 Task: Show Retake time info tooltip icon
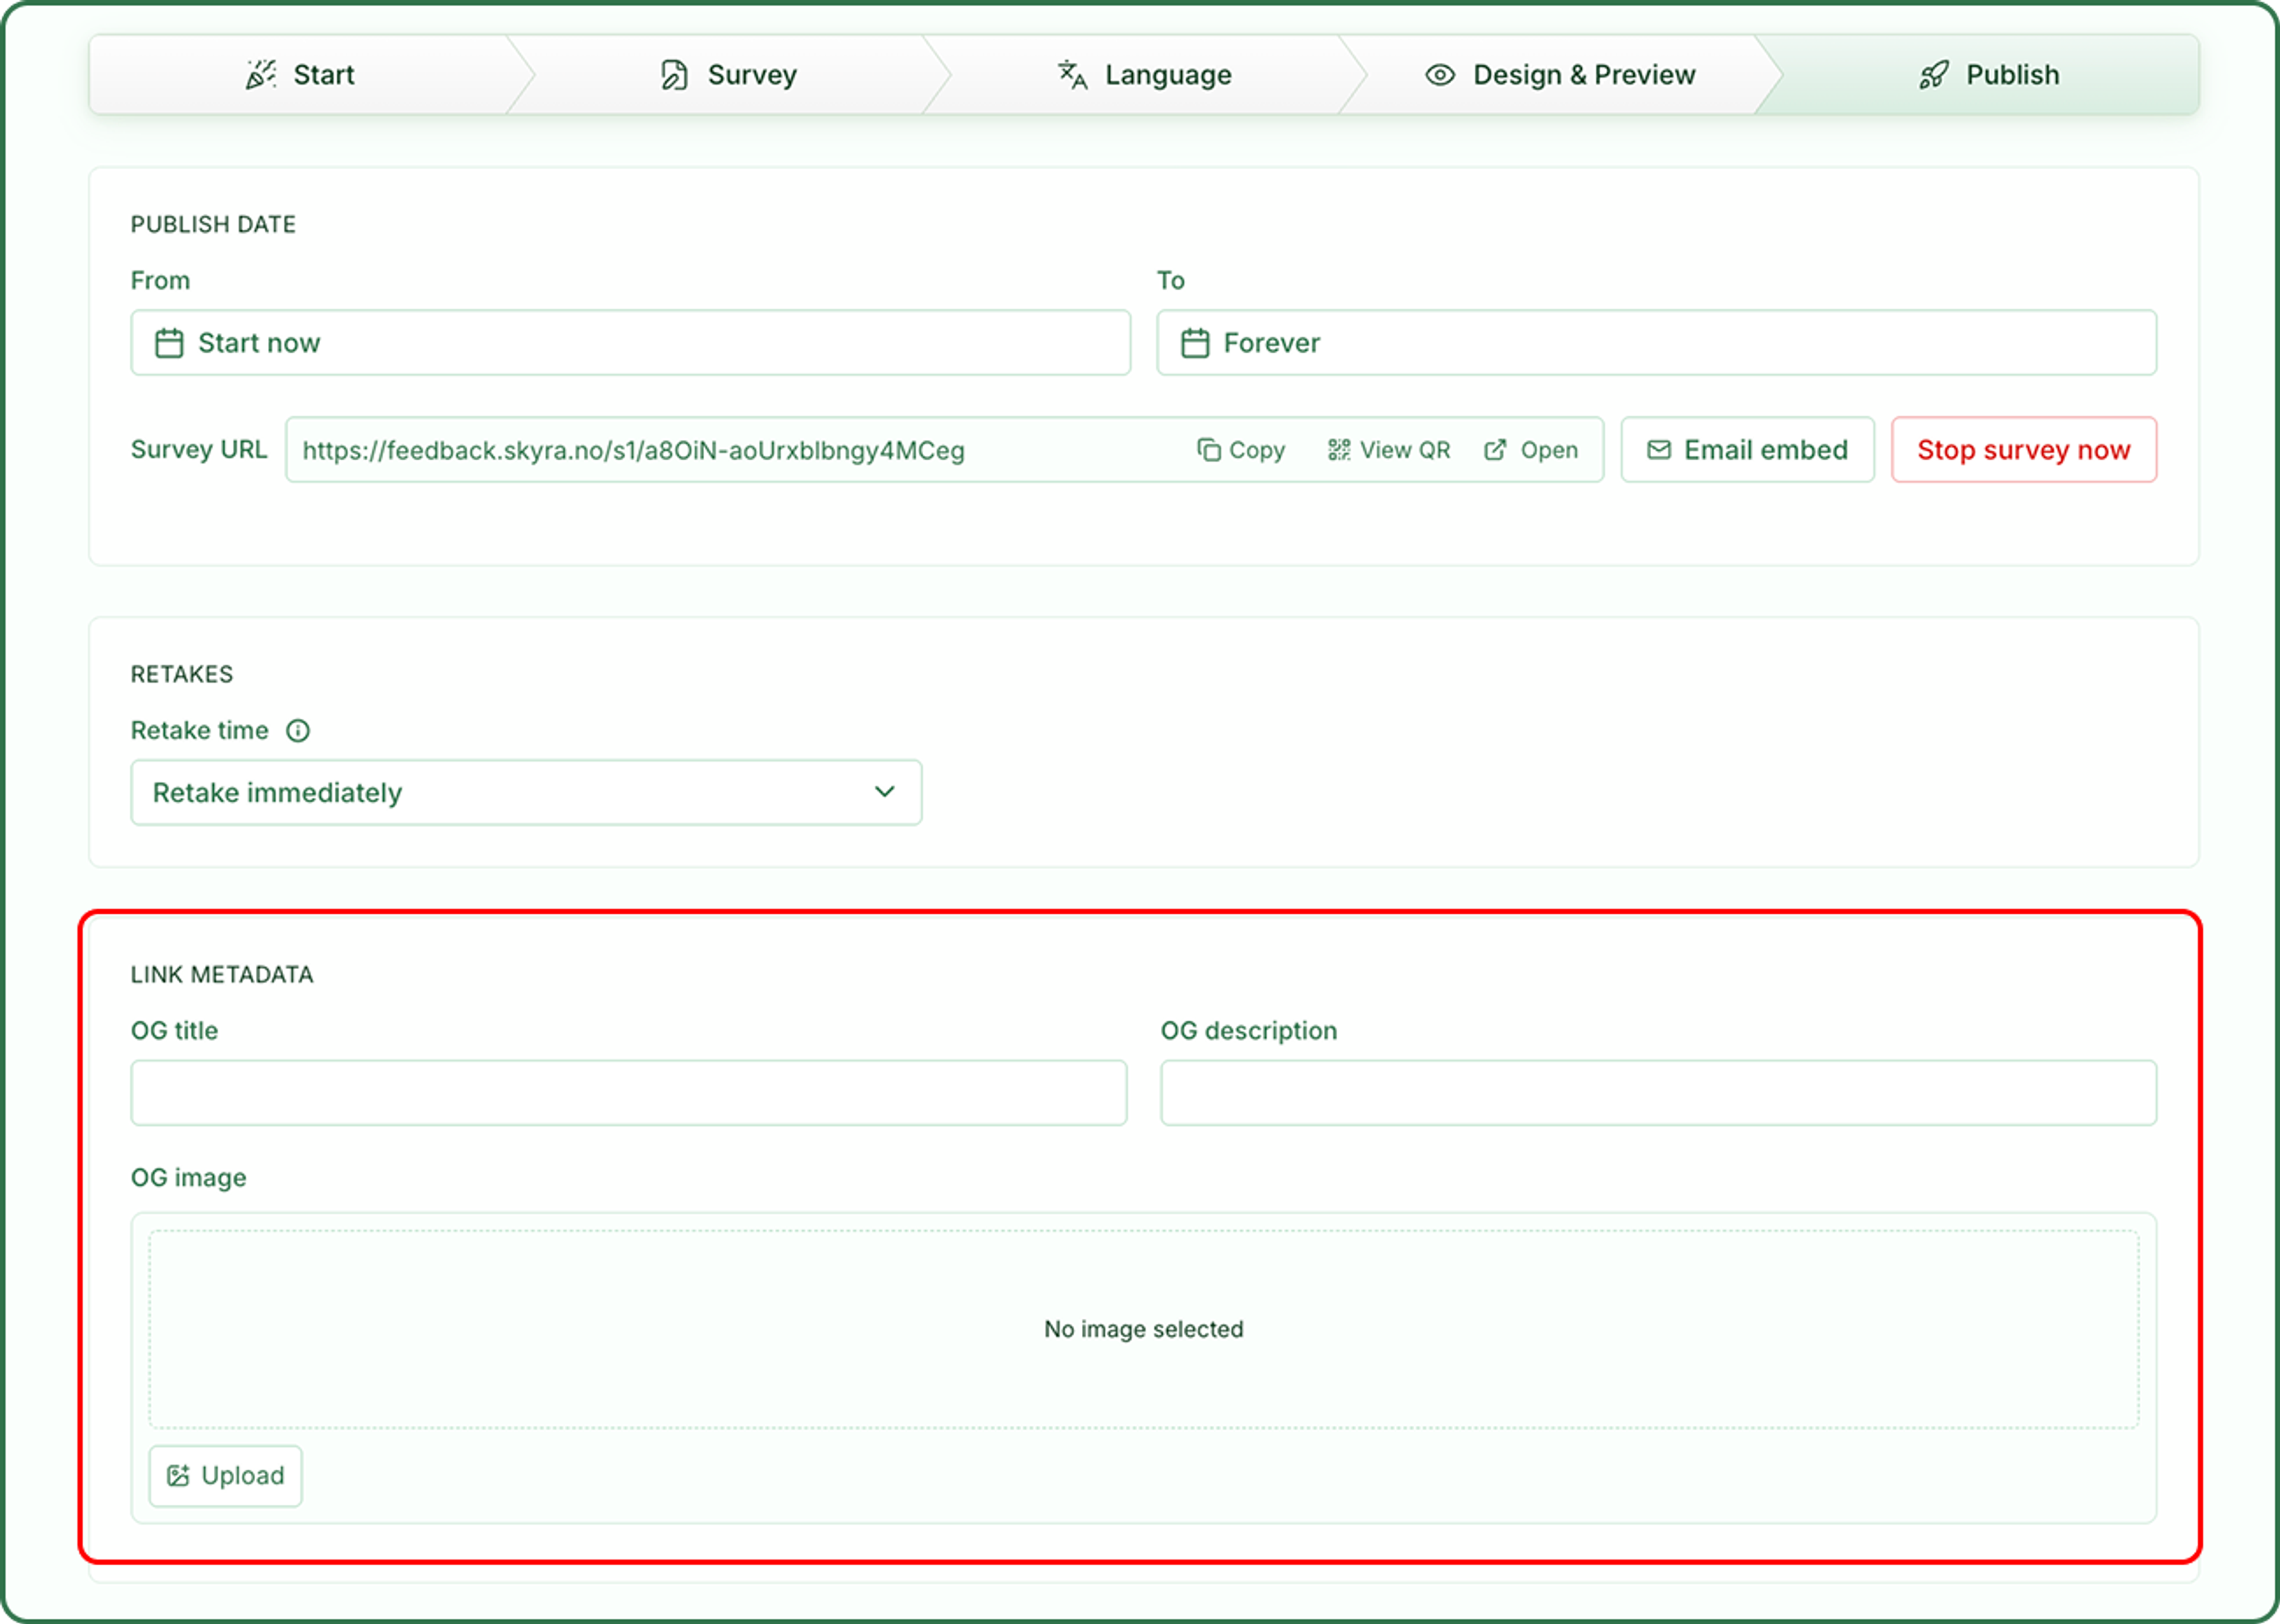pyautogui.click(x=298, y=731)
